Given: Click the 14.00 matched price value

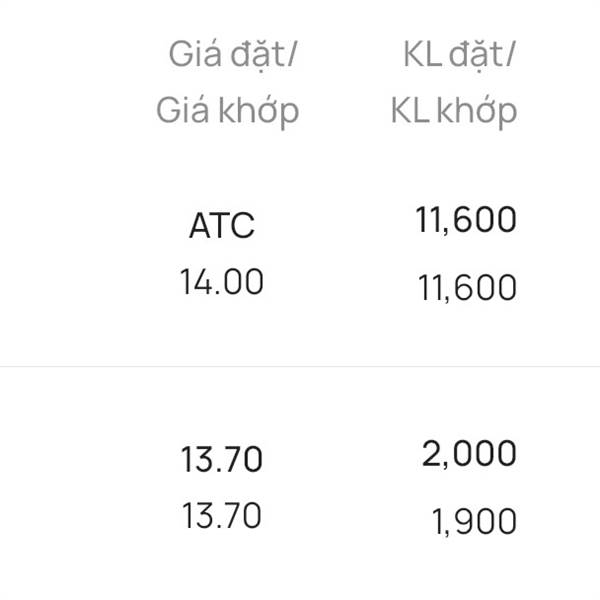Looking at the screenshot, I should point(222,283).
